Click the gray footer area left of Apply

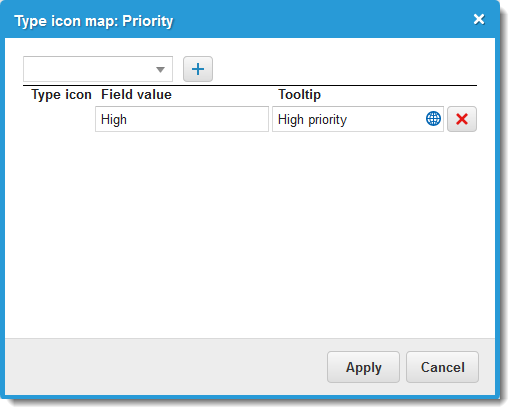[166, 367]
